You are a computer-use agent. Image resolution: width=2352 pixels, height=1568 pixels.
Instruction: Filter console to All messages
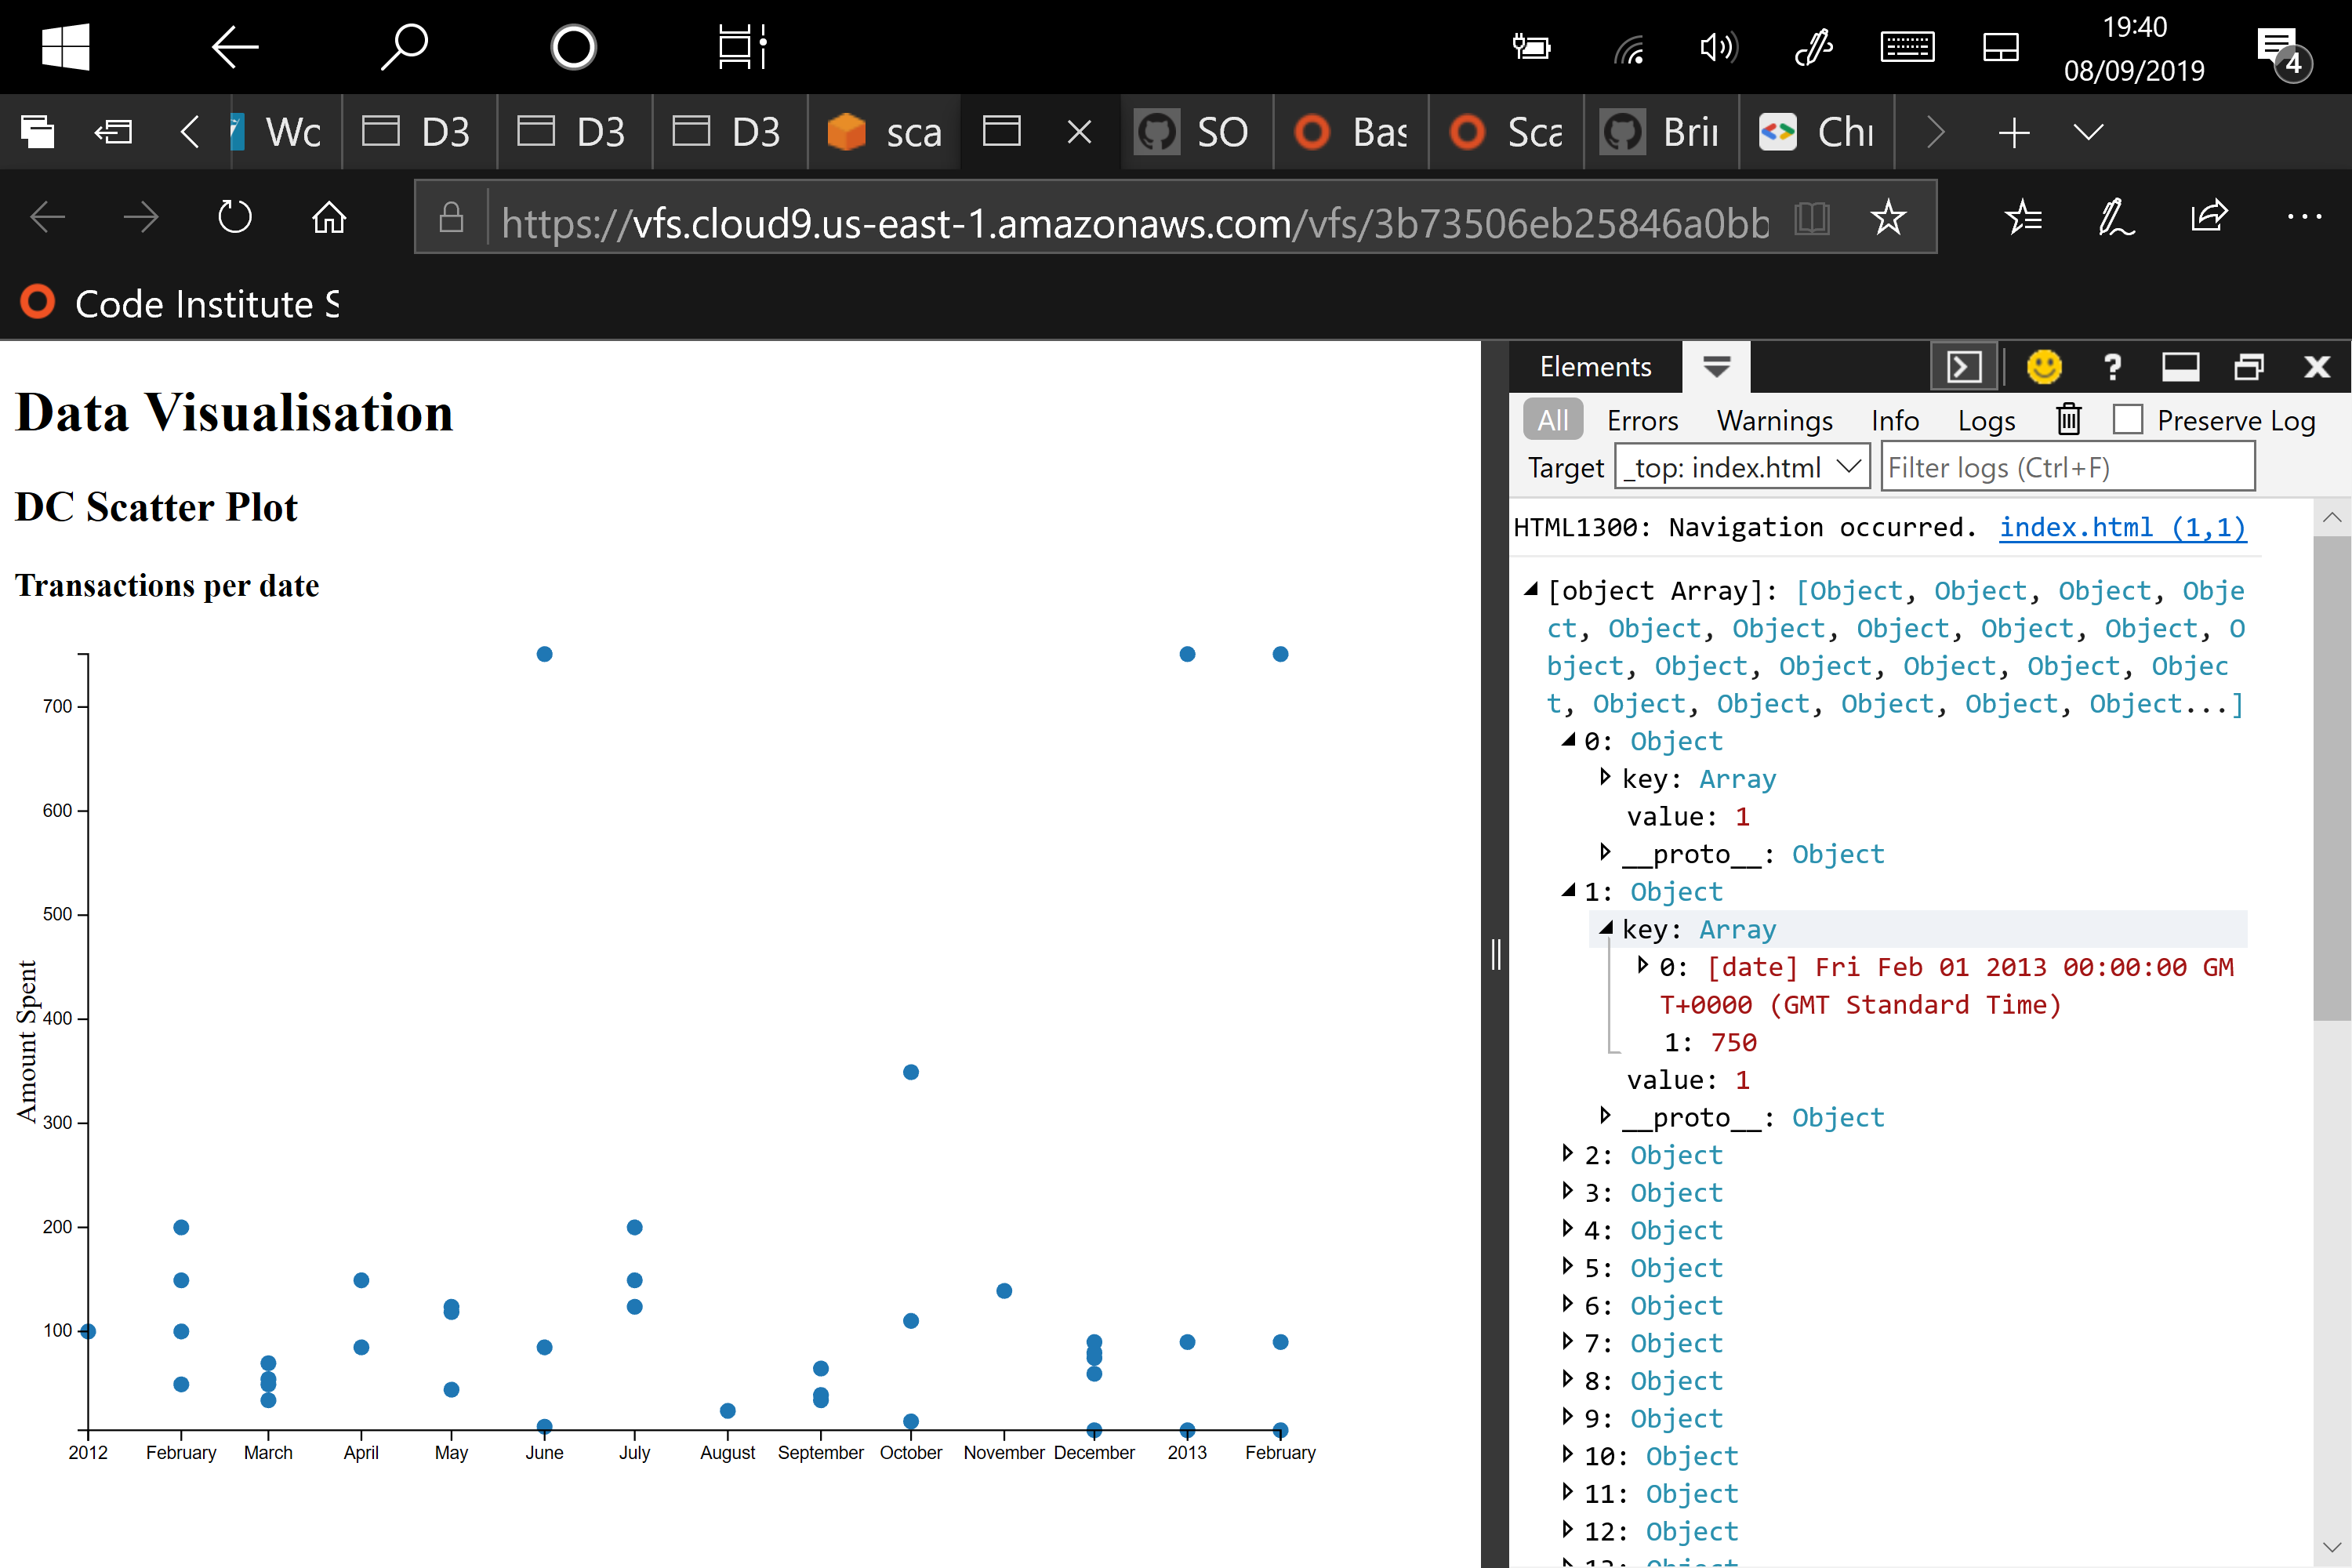[x=1552, y=420]
